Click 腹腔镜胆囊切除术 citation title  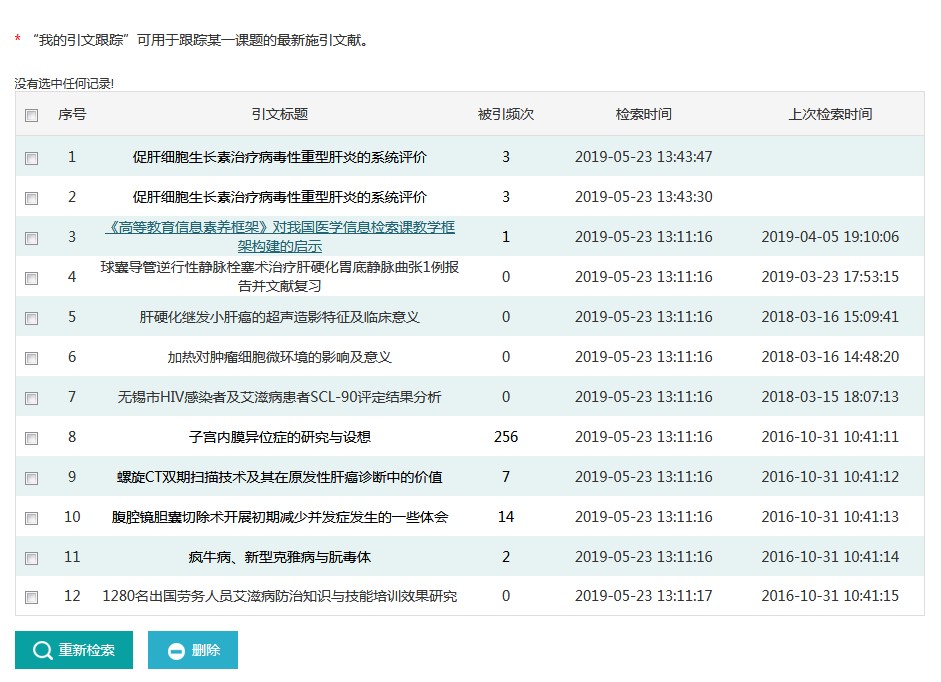[280, 517]
